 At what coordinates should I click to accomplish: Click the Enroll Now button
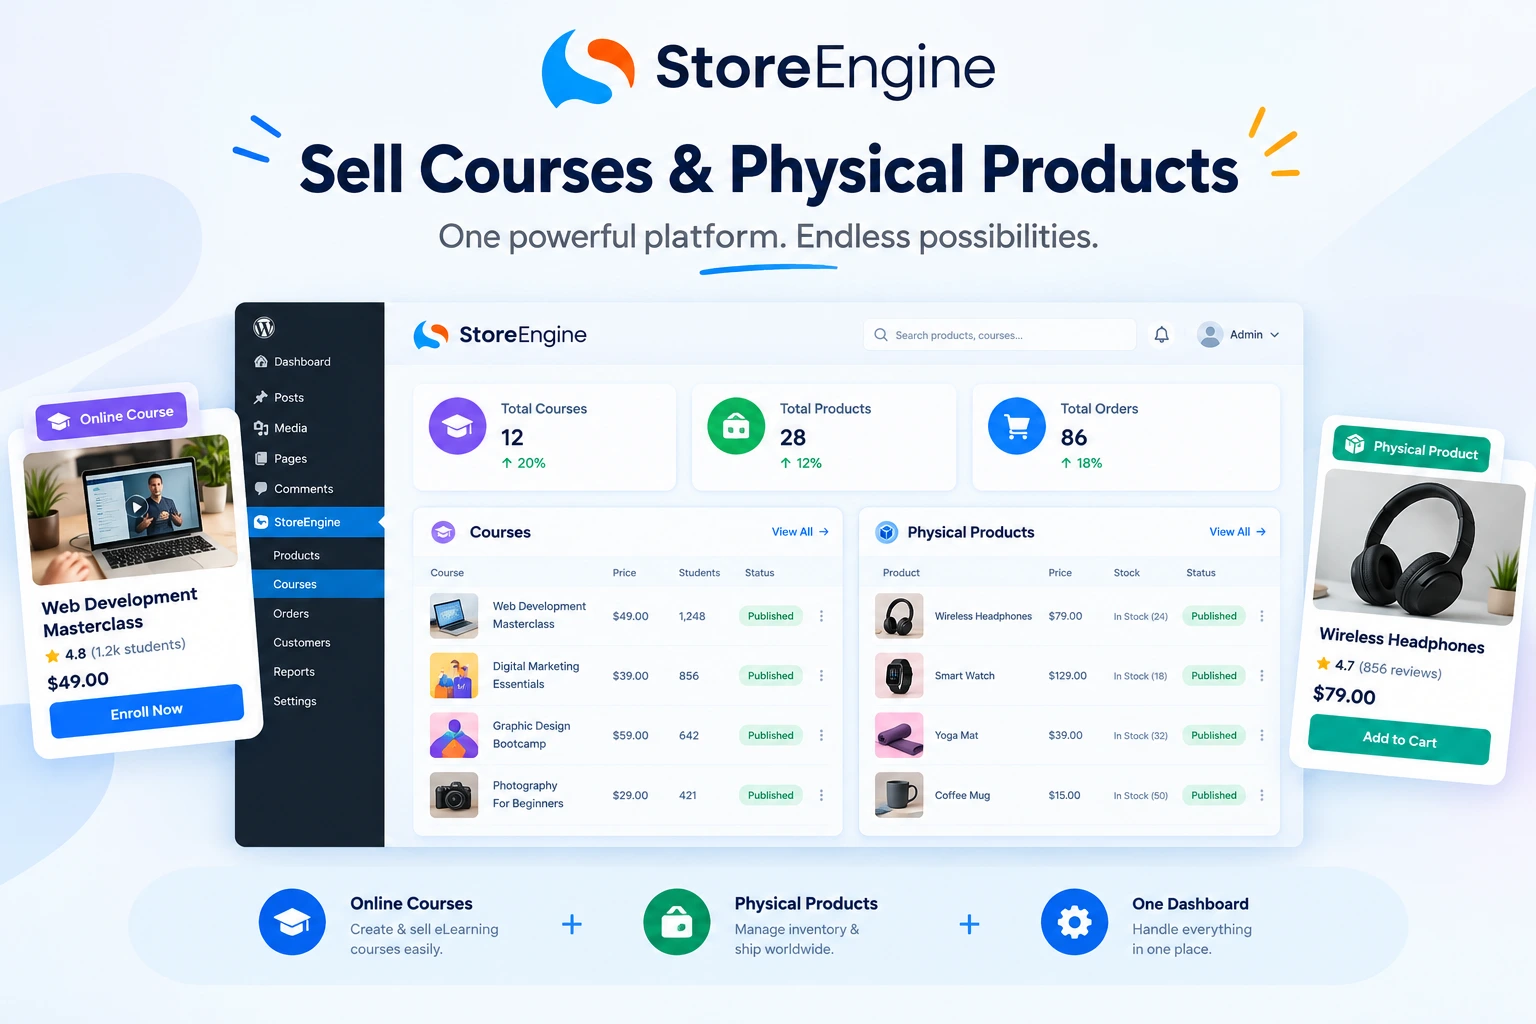[147, 711]
